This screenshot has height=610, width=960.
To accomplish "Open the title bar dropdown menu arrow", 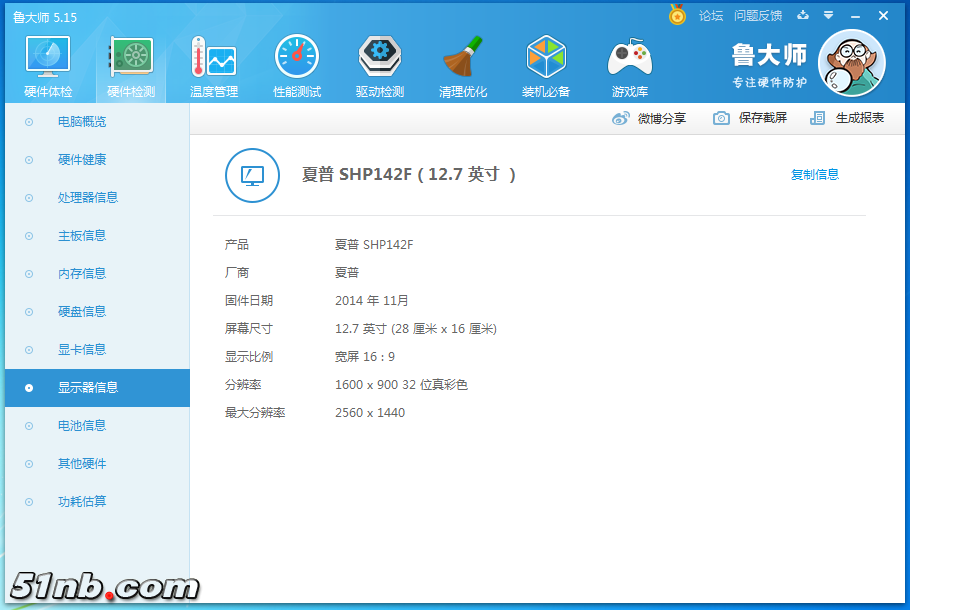I will (x=828, y=15).
